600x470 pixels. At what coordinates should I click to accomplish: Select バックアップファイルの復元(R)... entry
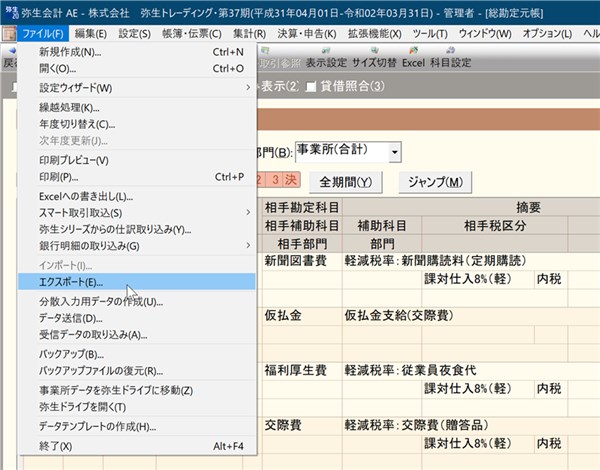(x=137, y=371)
